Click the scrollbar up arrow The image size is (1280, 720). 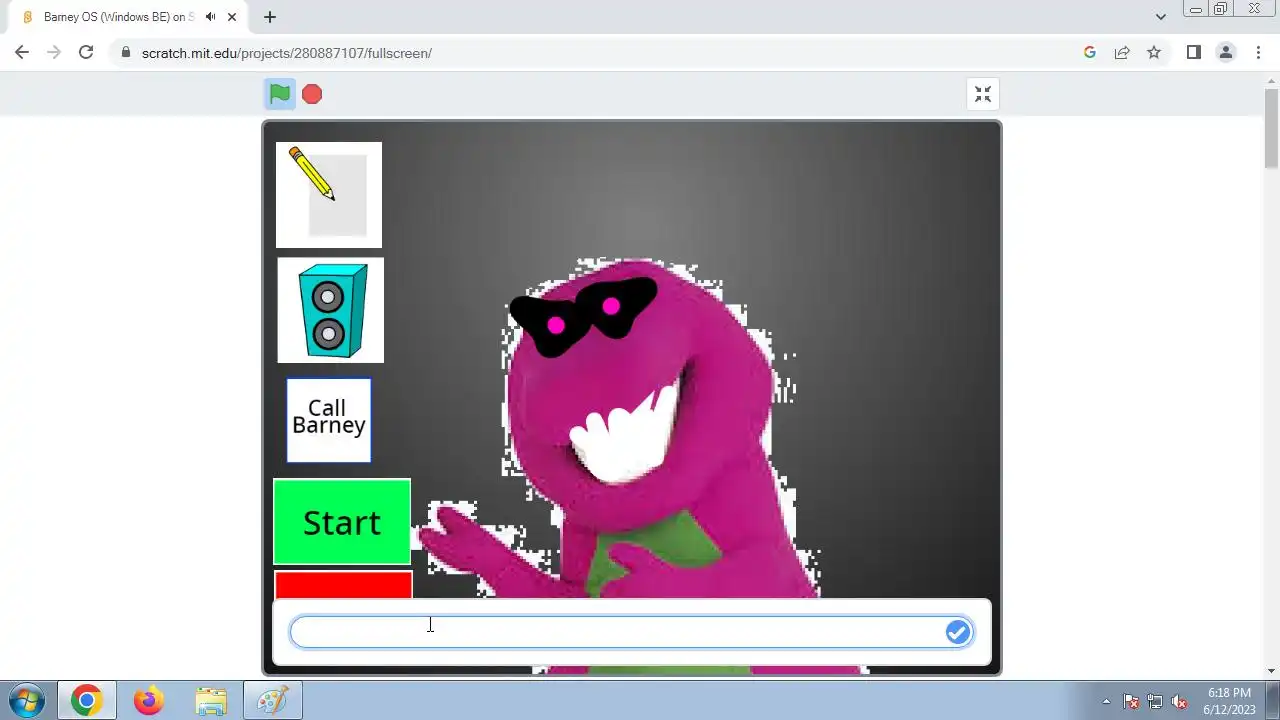pyautogui.click(x=1271, y=80)
